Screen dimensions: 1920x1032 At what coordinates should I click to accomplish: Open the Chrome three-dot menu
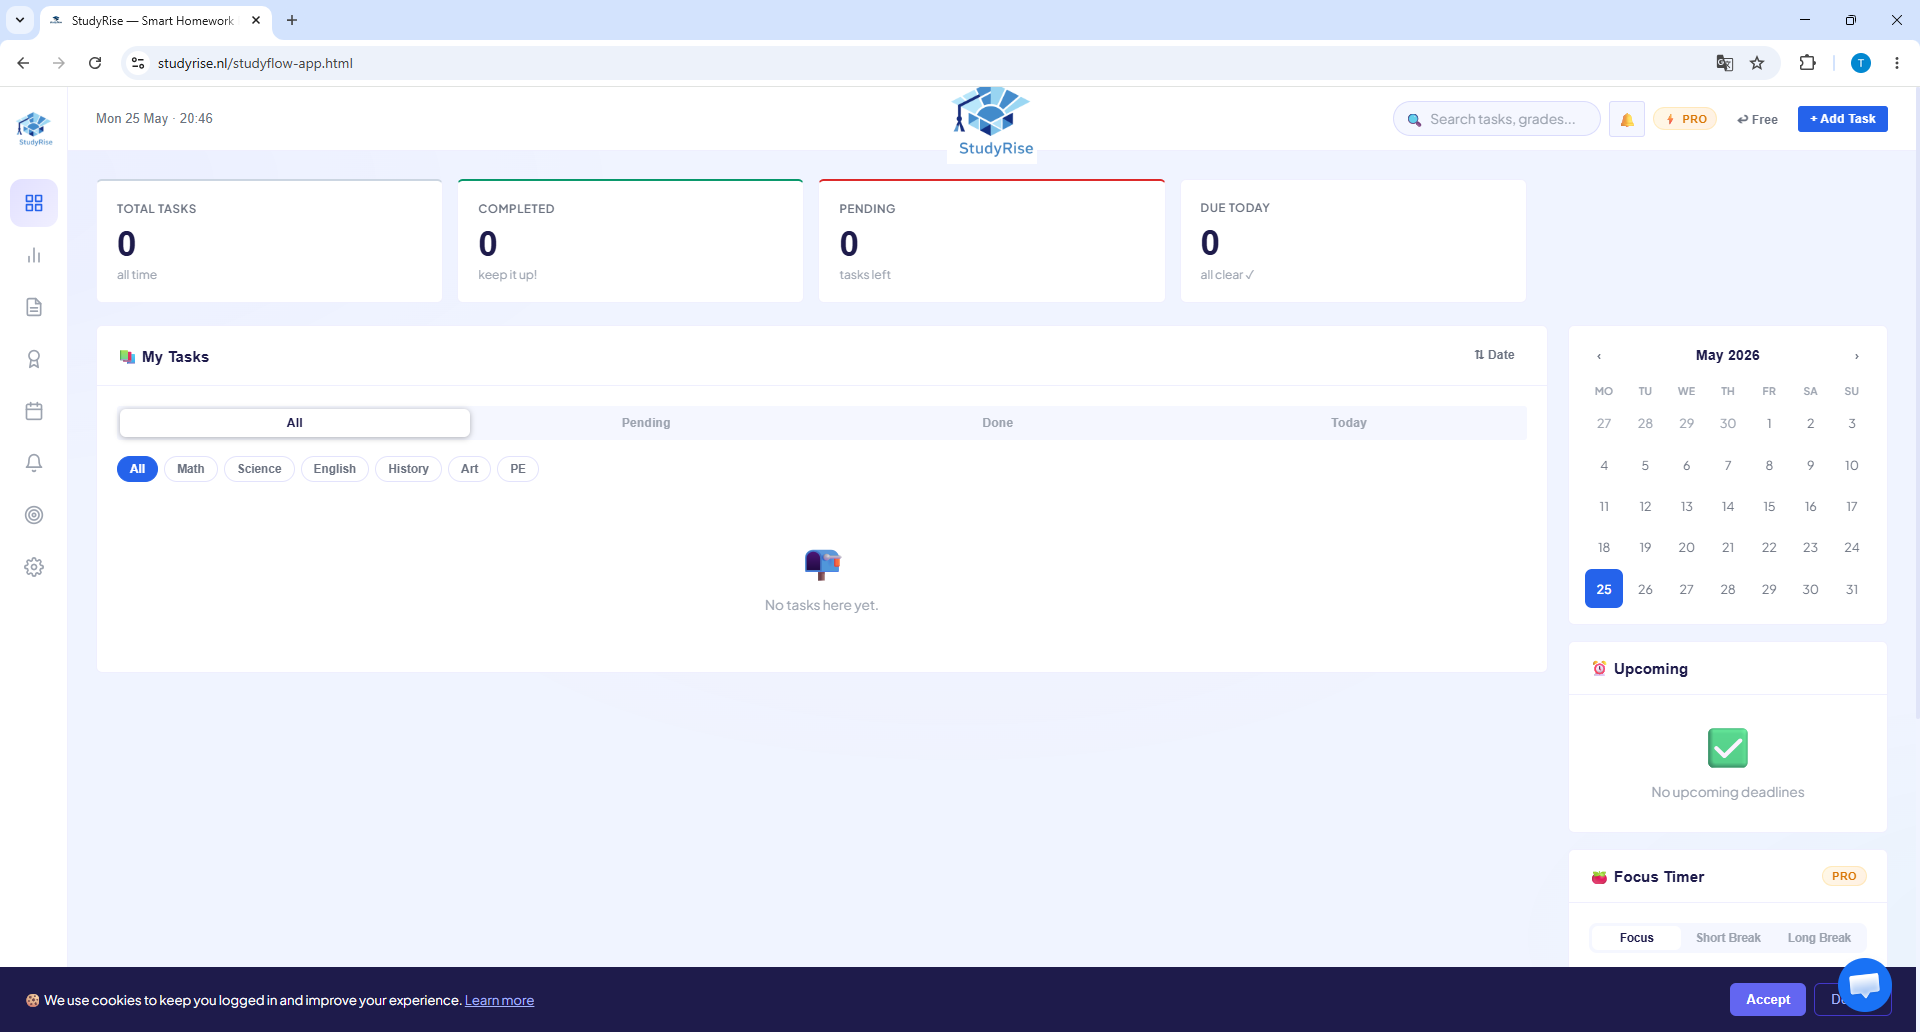[x=1897, y=63]
